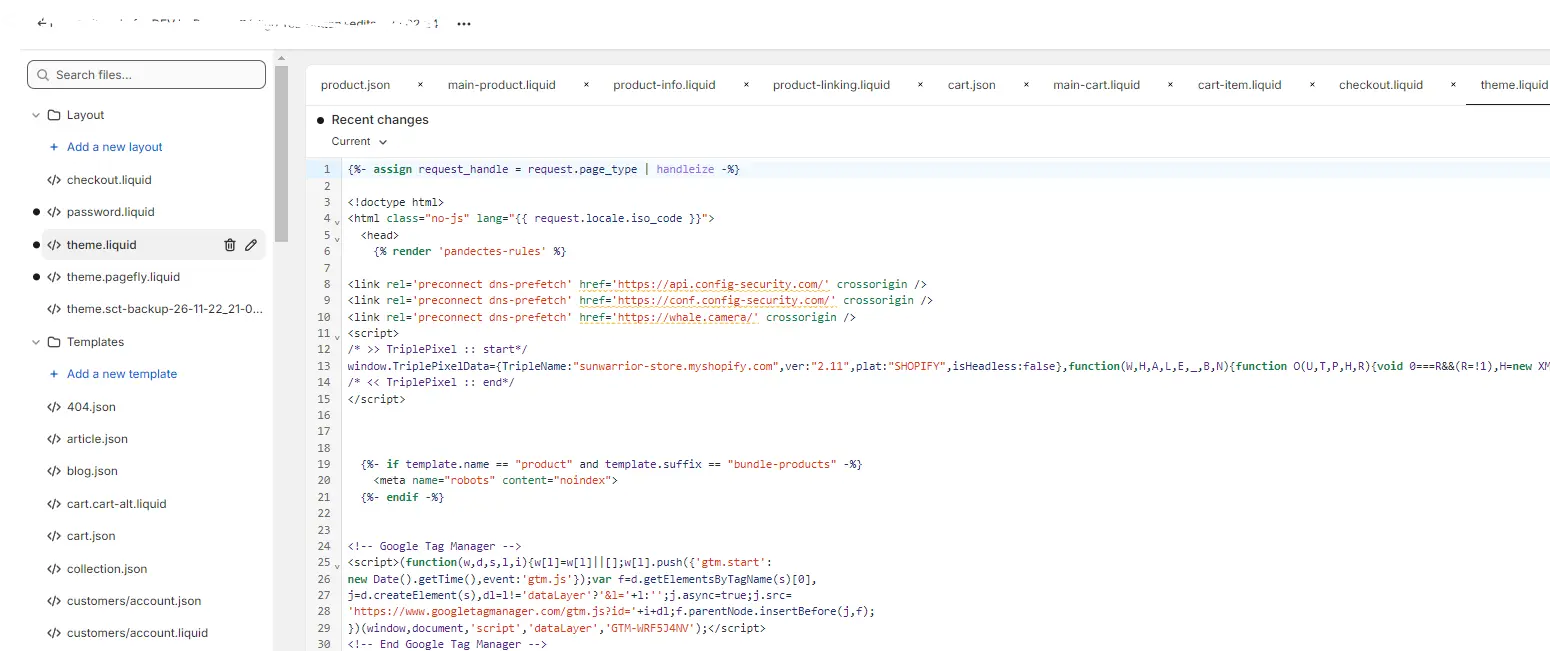Open theme.sct-backup file in the sidebar
Screen dimensions: 1550x651
click(x=165, y=309)
